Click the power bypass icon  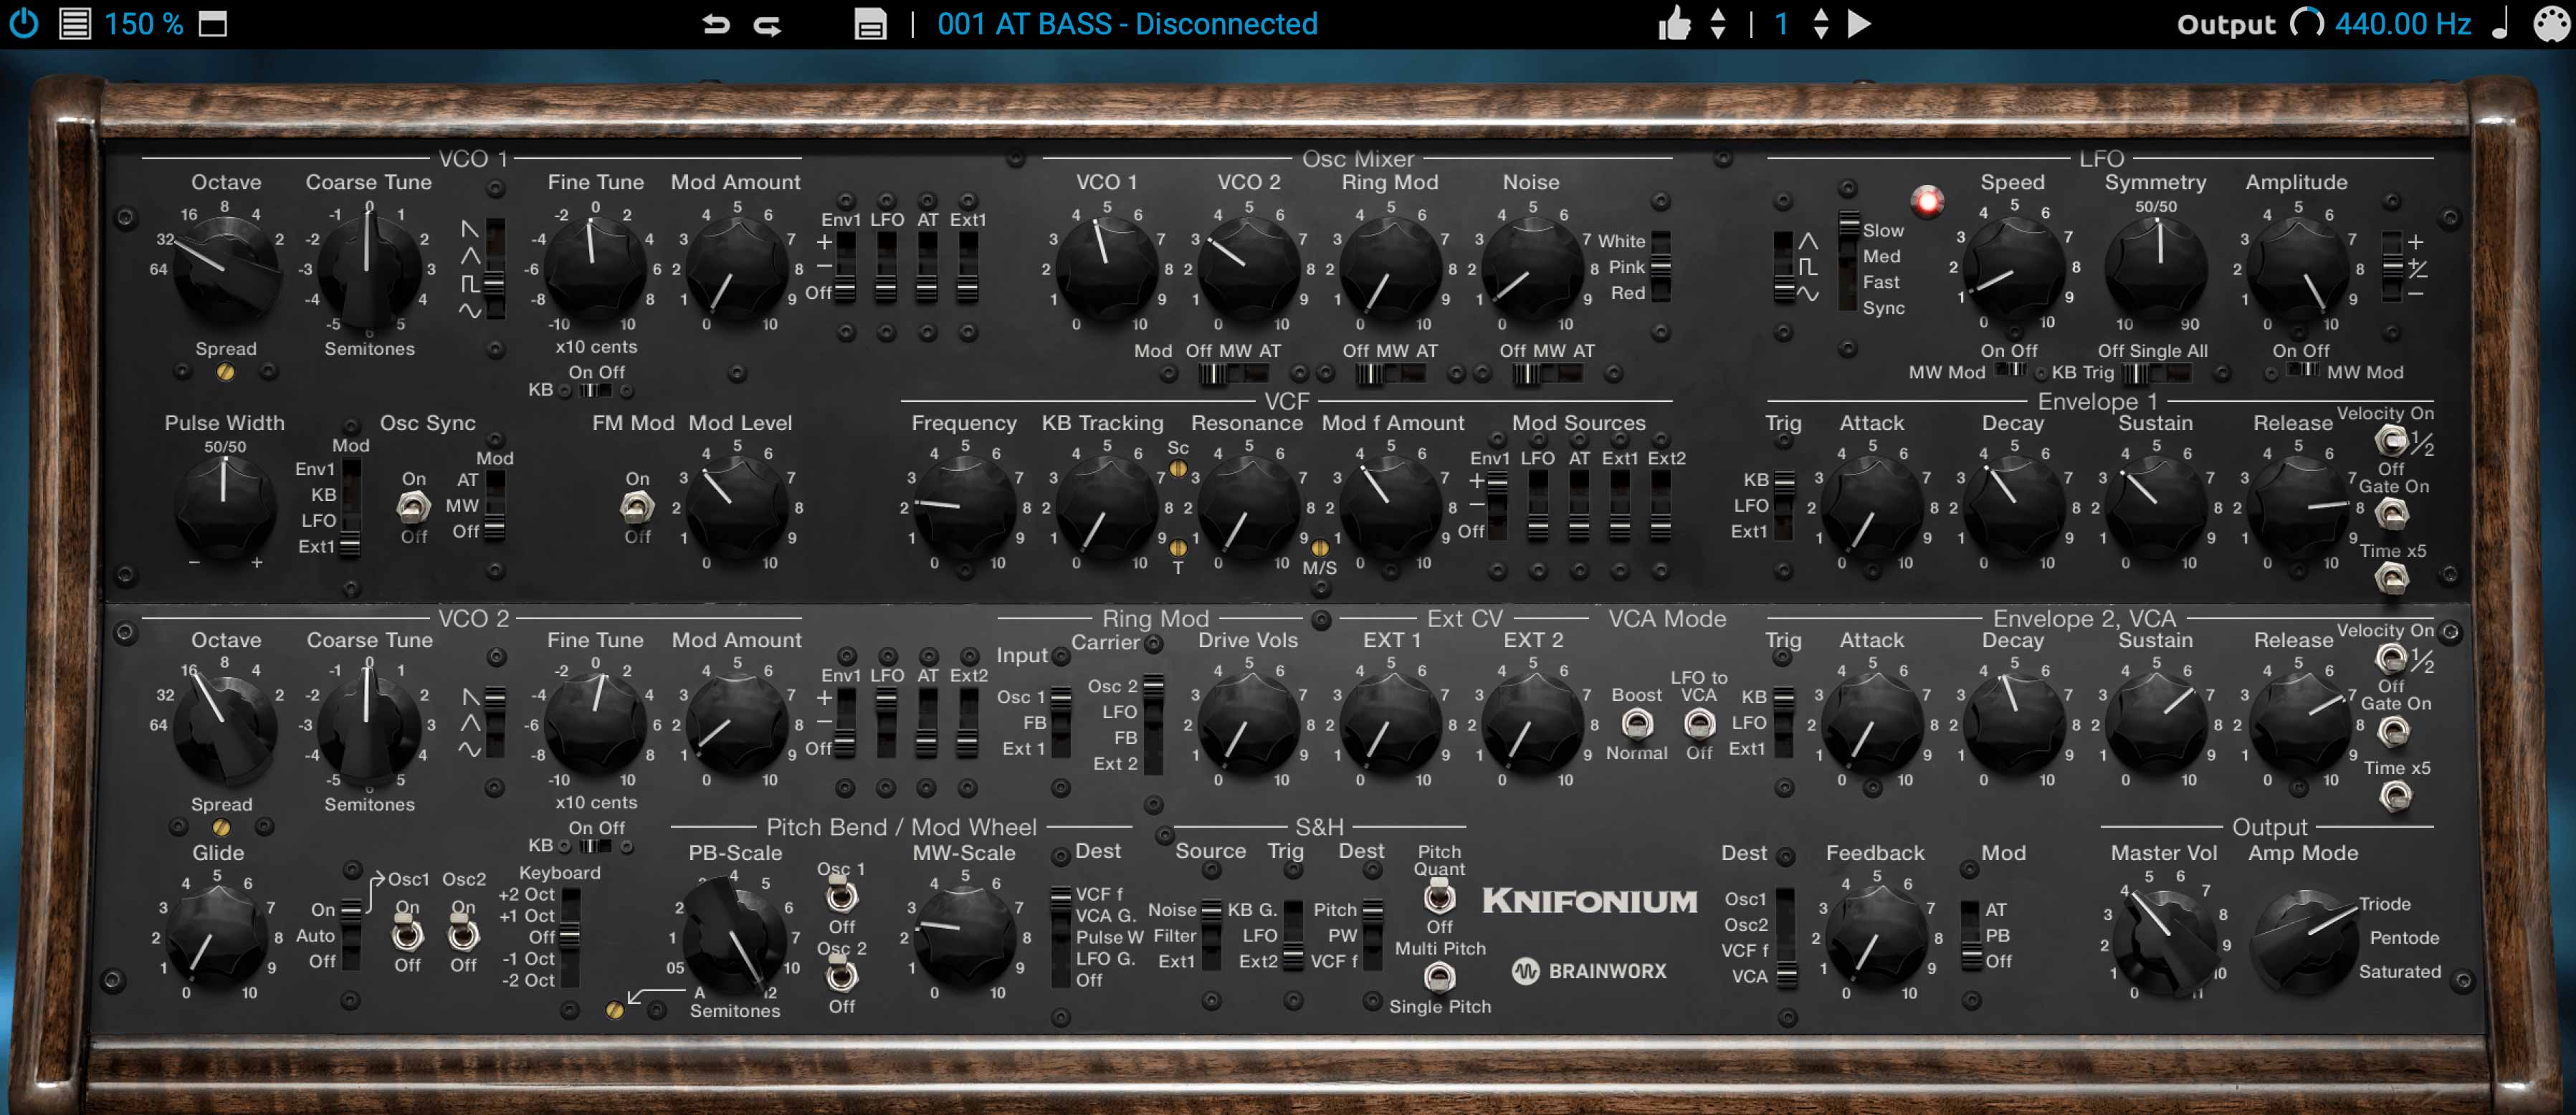click(x=24, y=23)
